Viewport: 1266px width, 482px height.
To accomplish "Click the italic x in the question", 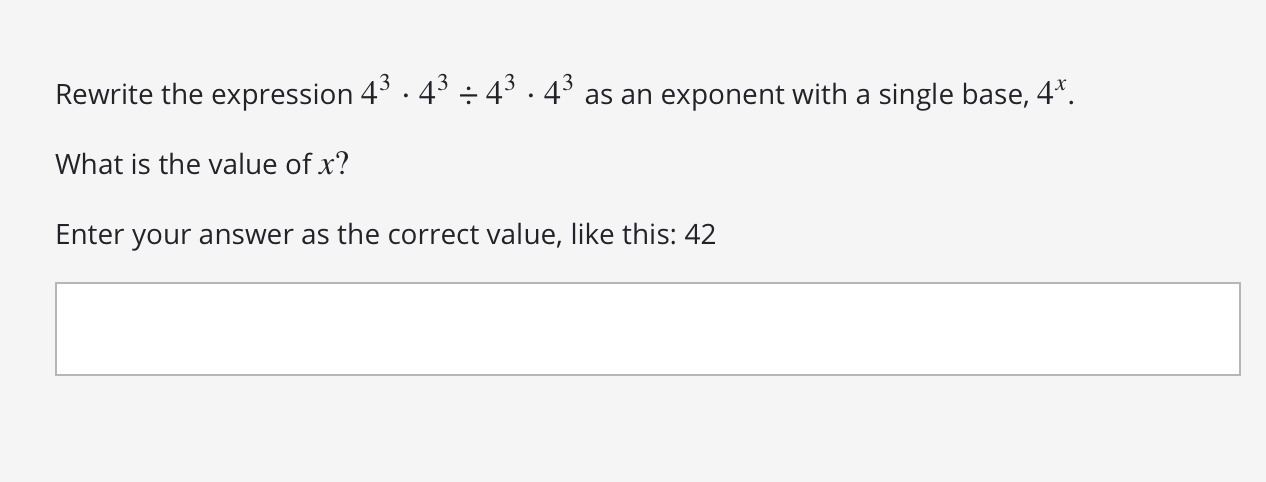I will coord(326,164).
